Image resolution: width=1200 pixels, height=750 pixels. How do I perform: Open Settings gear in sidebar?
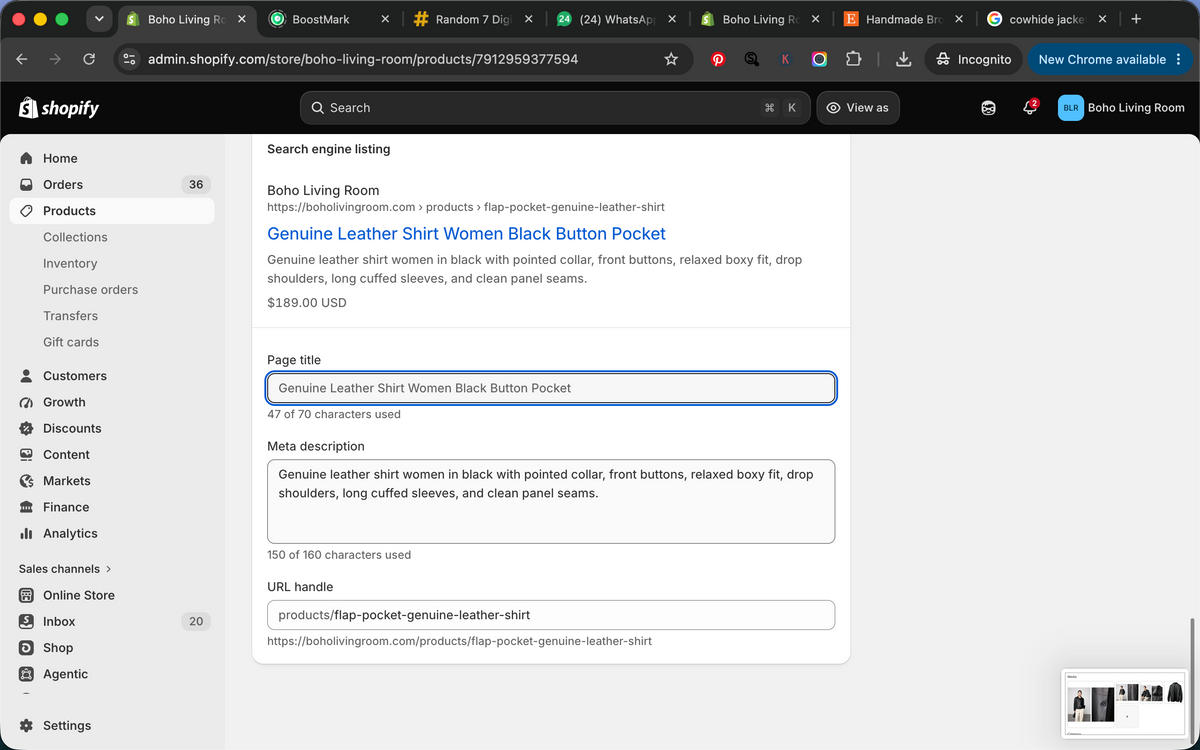point(27,726)
